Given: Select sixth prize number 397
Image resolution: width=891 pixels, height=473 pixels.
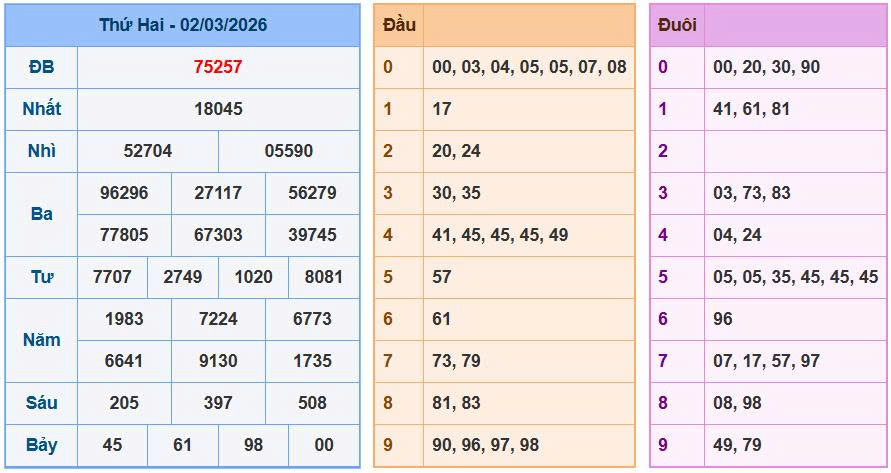Looking at the screenshot, I should pyautogui.click(x=218, y=403).
